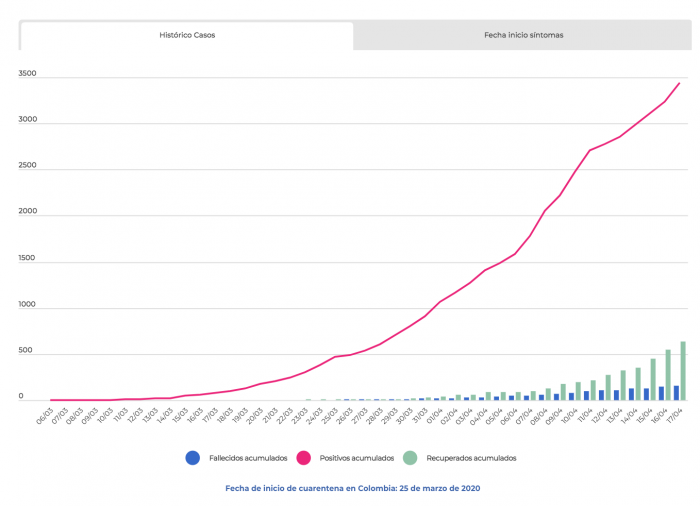Click the pink Positivos acumulados legend circle

coord(310,458)
